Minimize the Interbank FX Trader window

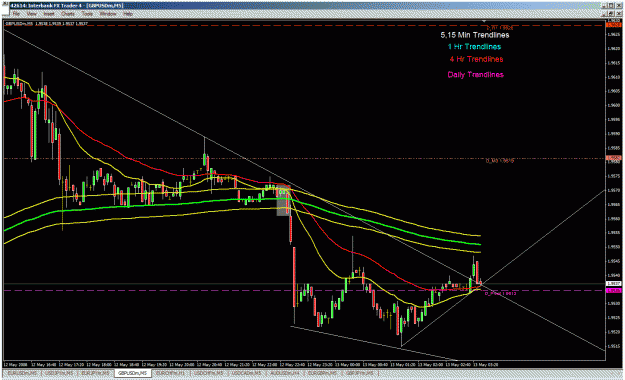click(604, 5)
